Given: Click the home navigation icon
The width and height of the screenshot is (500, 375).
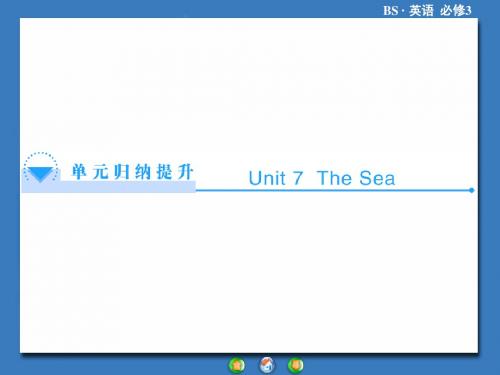Looking at the screenshot, I should [267, 365].
